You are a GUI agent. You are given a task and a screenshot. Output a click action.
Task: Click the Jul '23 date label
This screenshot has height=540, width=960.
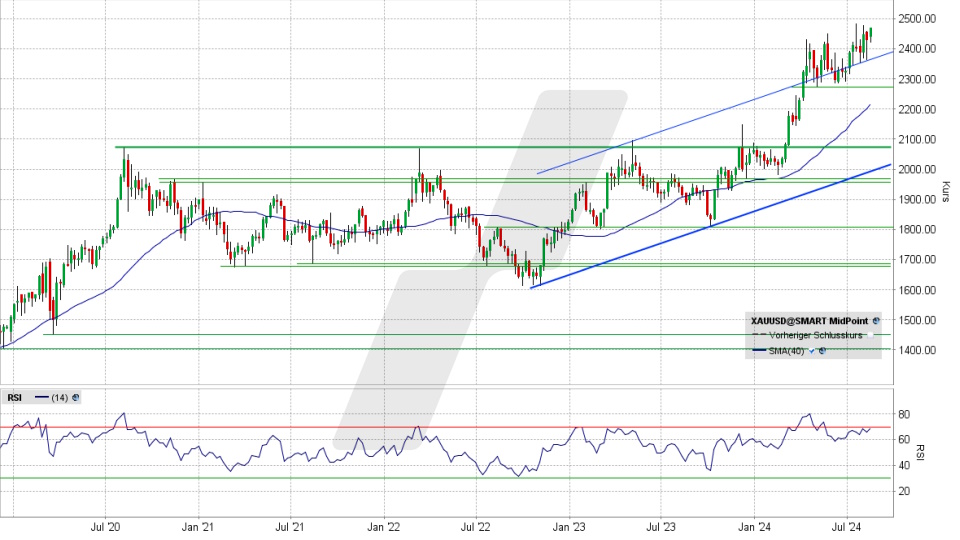(661, 527)
